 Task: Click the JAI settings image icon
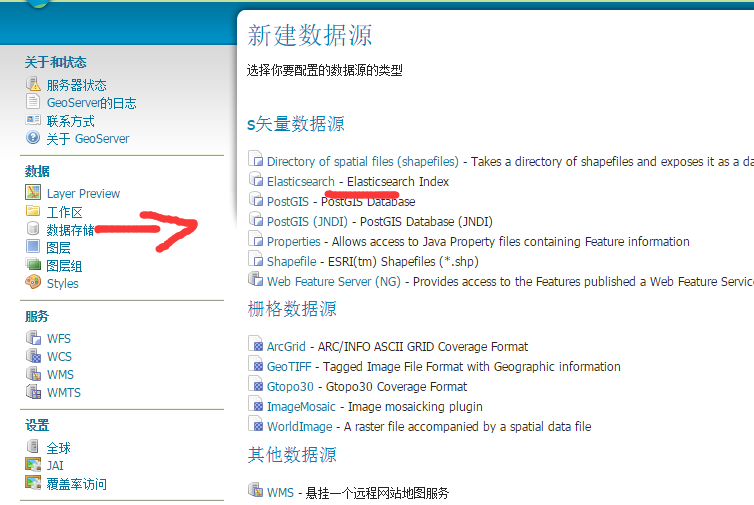coord(33,464)
